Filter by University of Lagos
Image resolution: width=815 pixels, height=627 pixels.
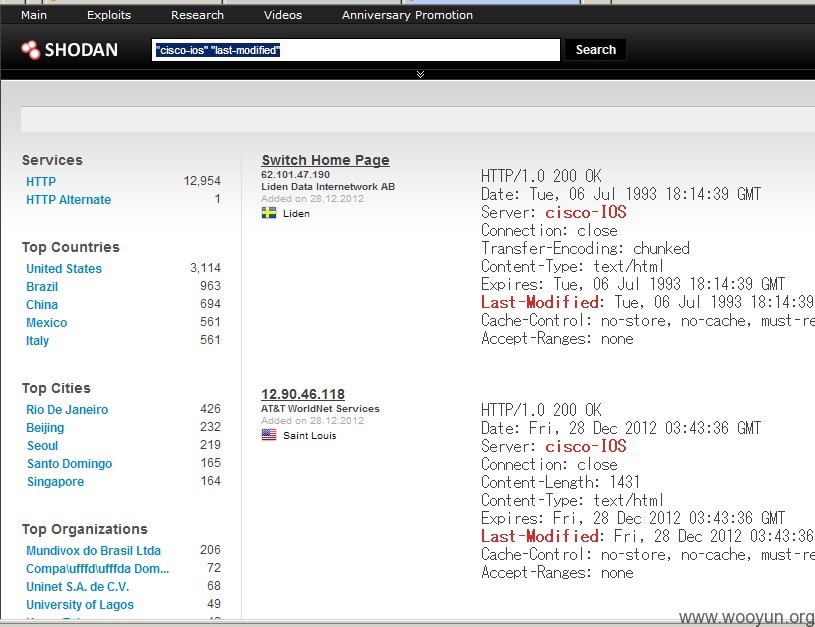click(x=80, y=605)
